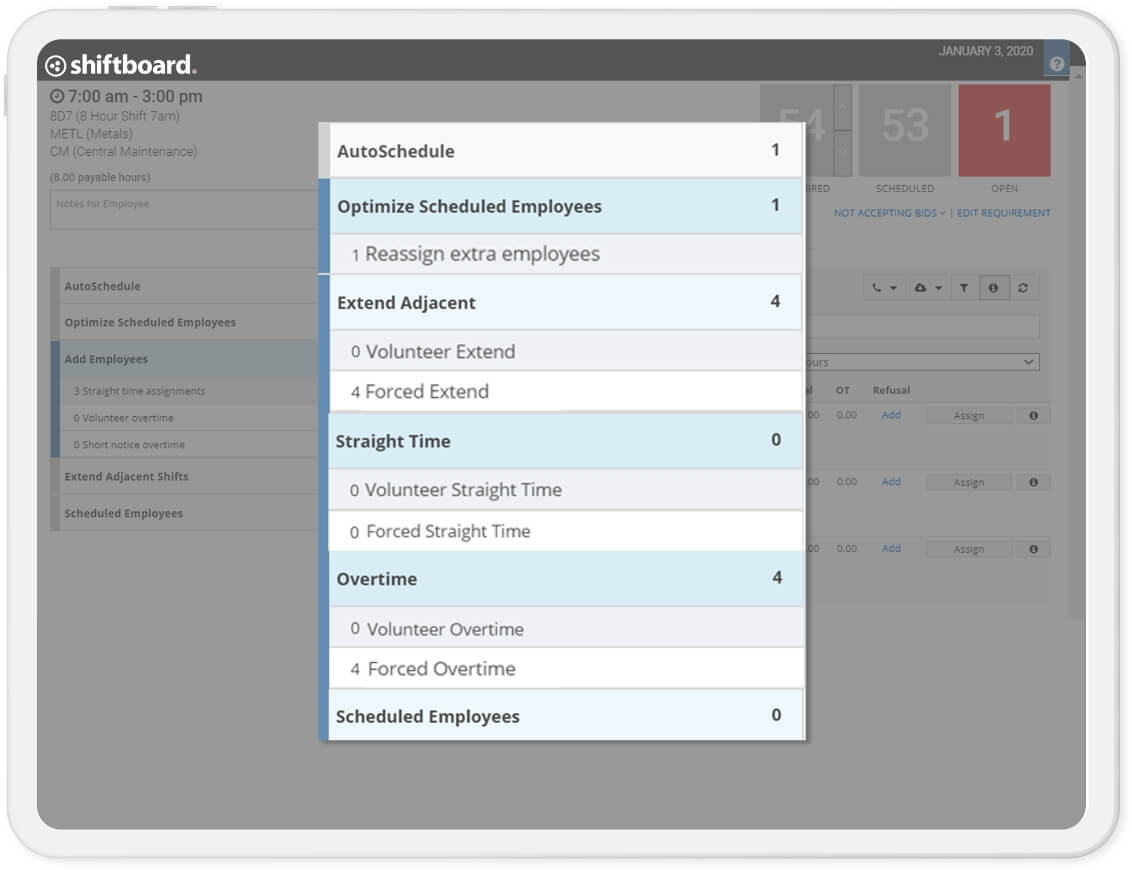Click the cloud export icon

coord(921,288)
